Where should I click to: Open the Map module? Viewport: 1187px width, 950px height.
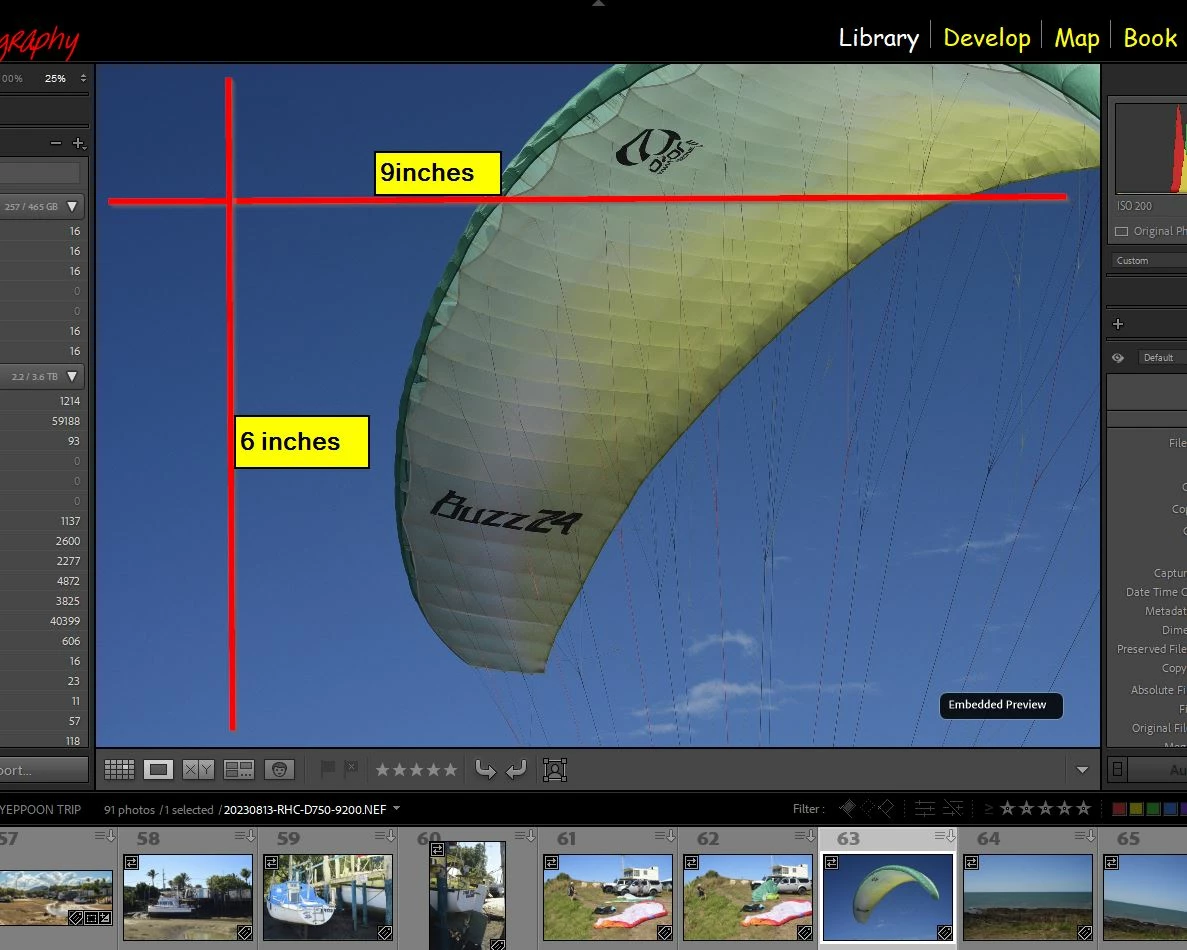[x=1076, y=38]
